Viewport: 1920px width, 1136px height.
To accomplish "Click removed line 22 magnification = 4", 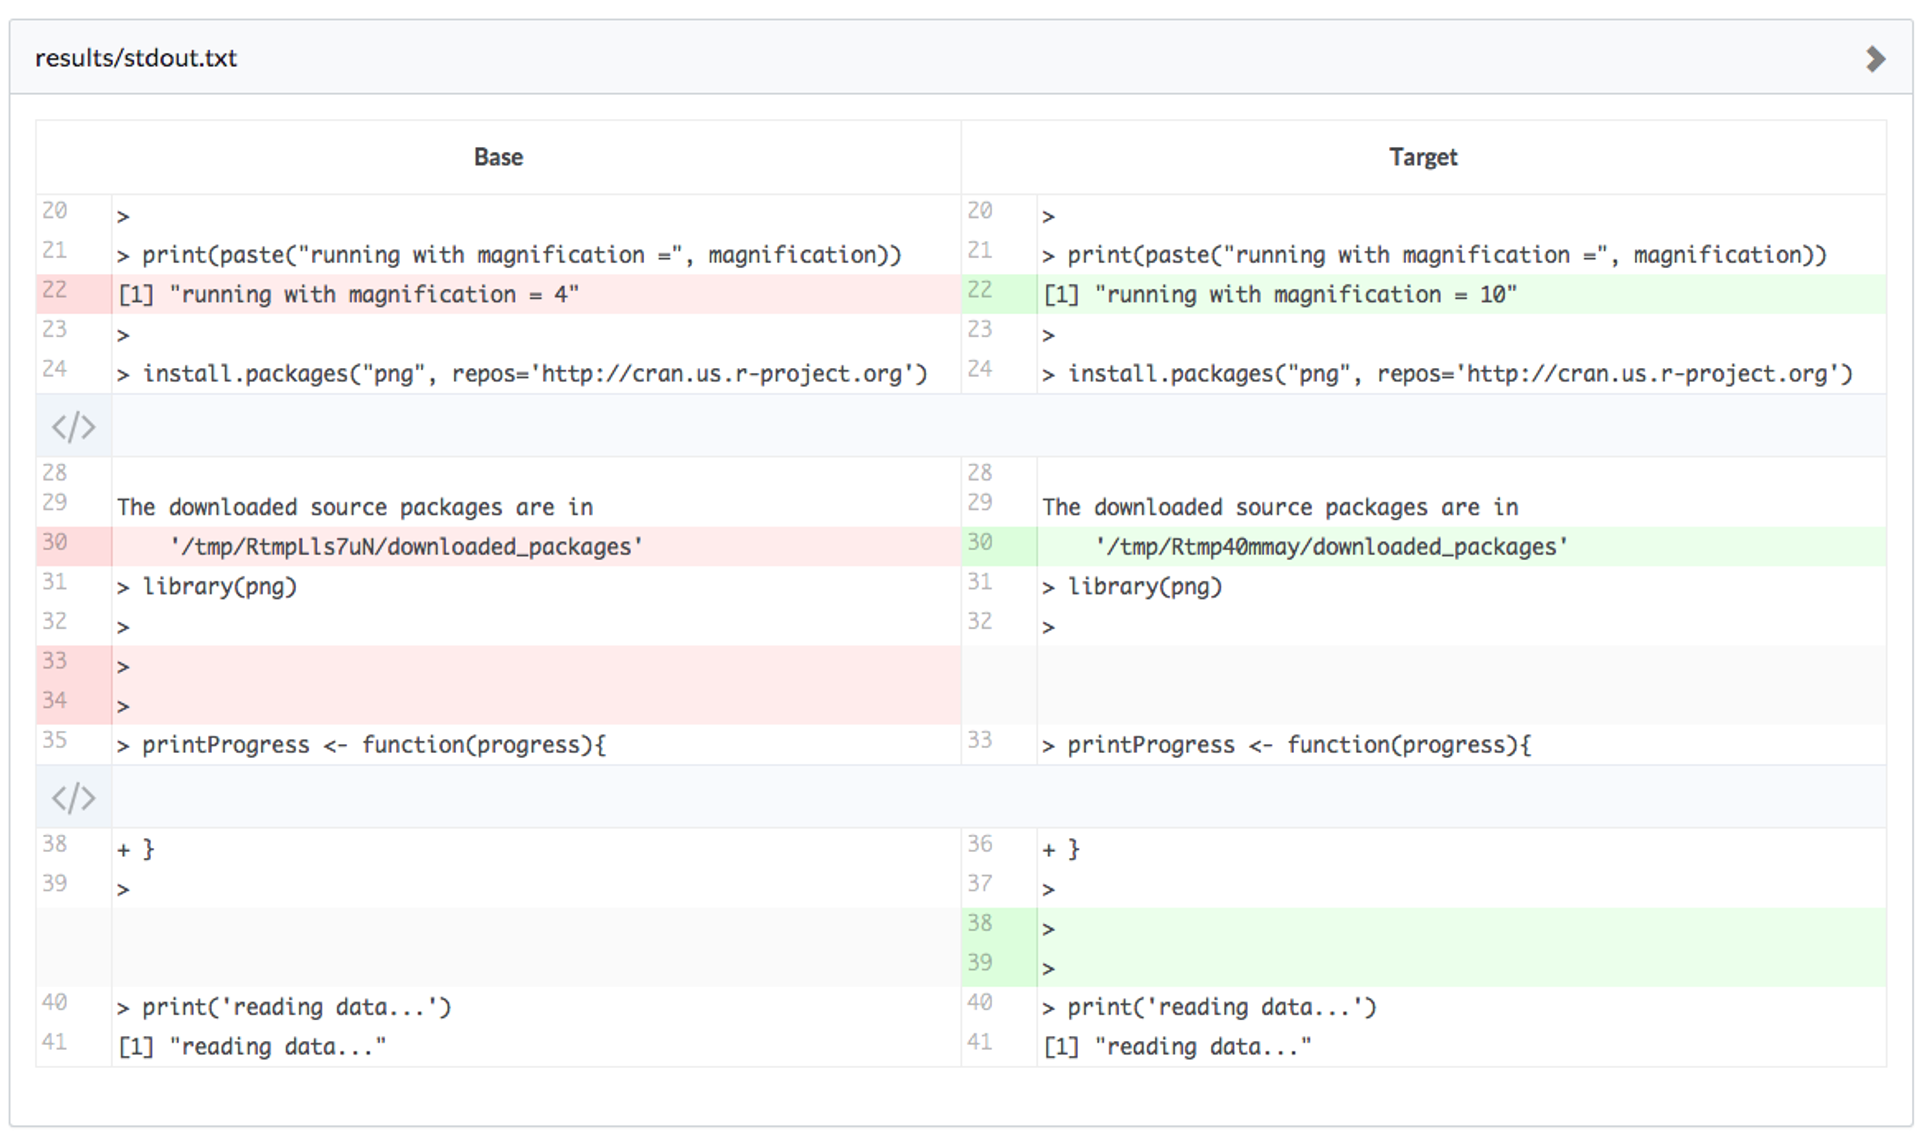I will coord(348,295).
